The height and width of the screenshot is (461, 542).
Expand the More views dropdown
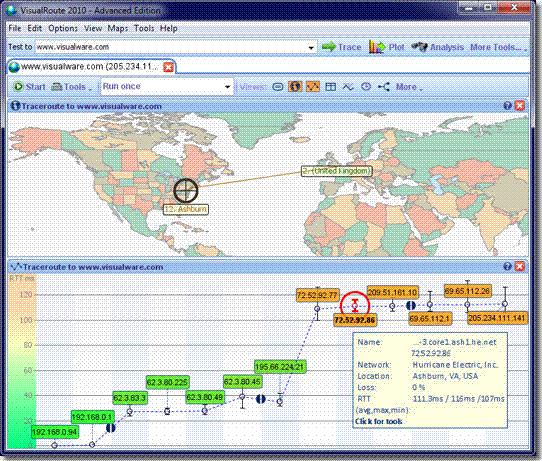409,87
